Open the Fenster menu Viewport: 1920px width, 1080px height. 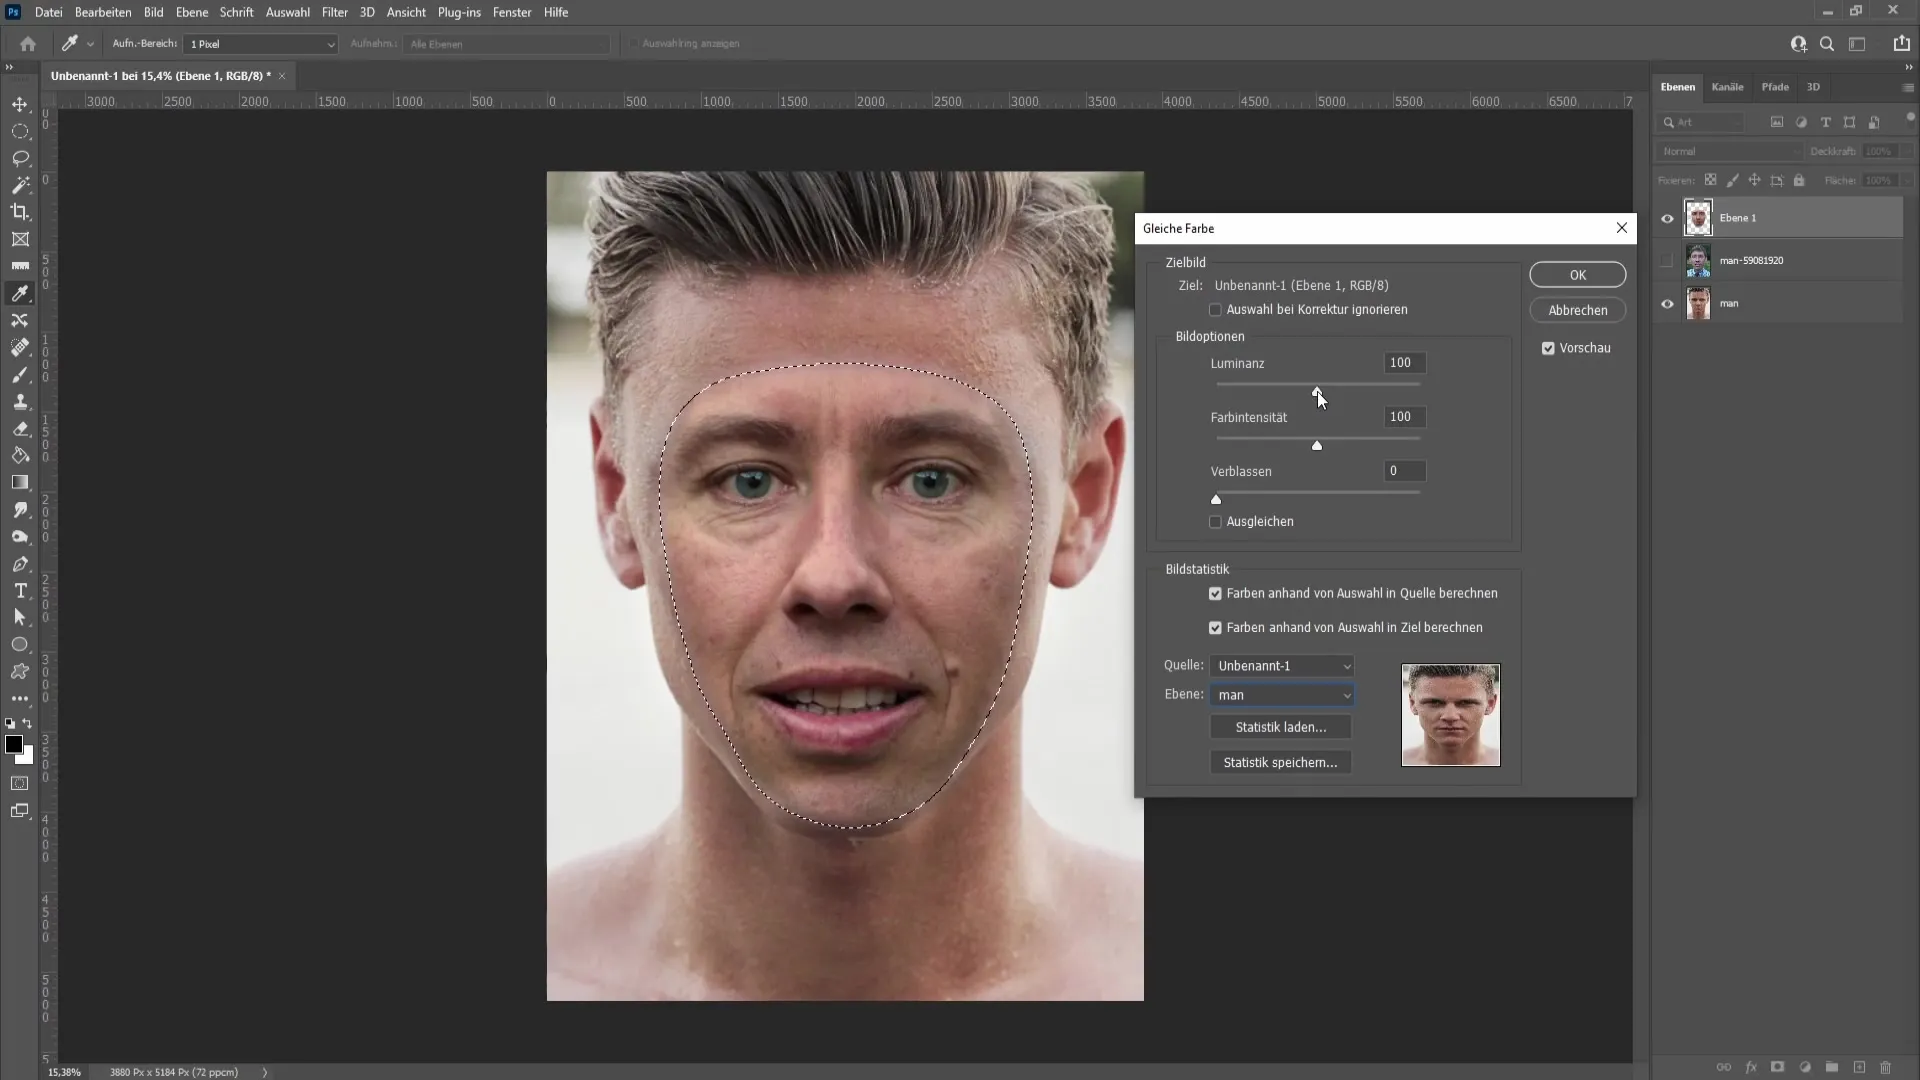pyautogui.click(x=512, y=12)
